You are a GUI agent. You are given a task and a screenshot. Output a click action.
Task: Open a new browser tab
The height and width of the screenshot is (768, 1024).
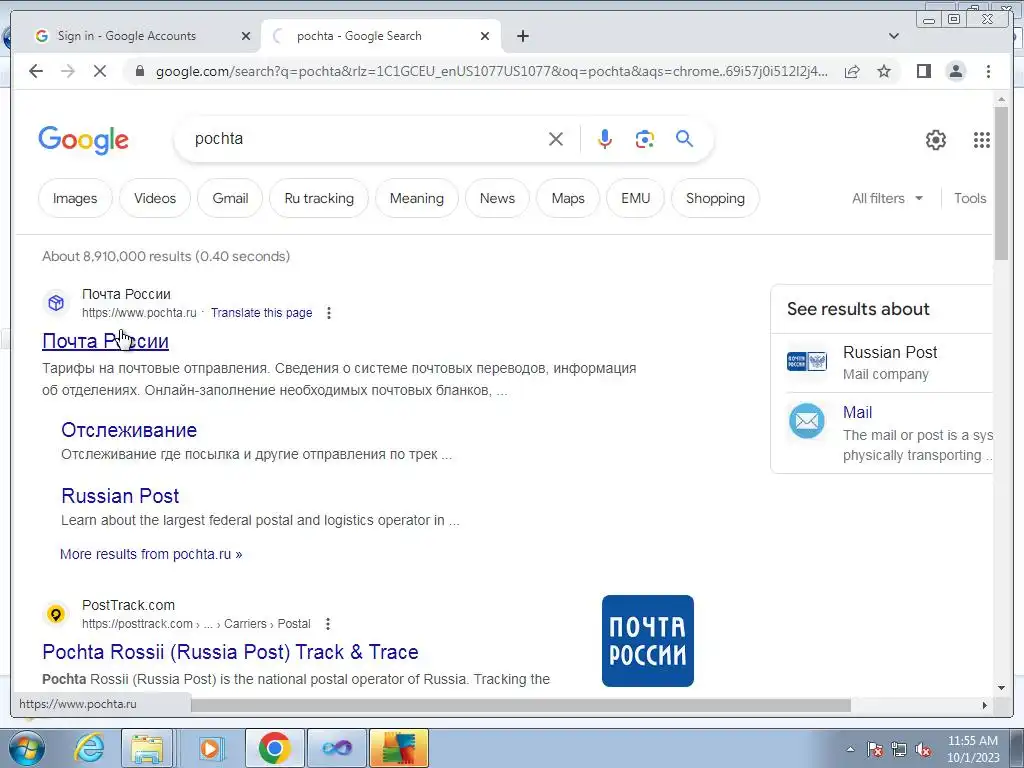(x=522, y=36)
